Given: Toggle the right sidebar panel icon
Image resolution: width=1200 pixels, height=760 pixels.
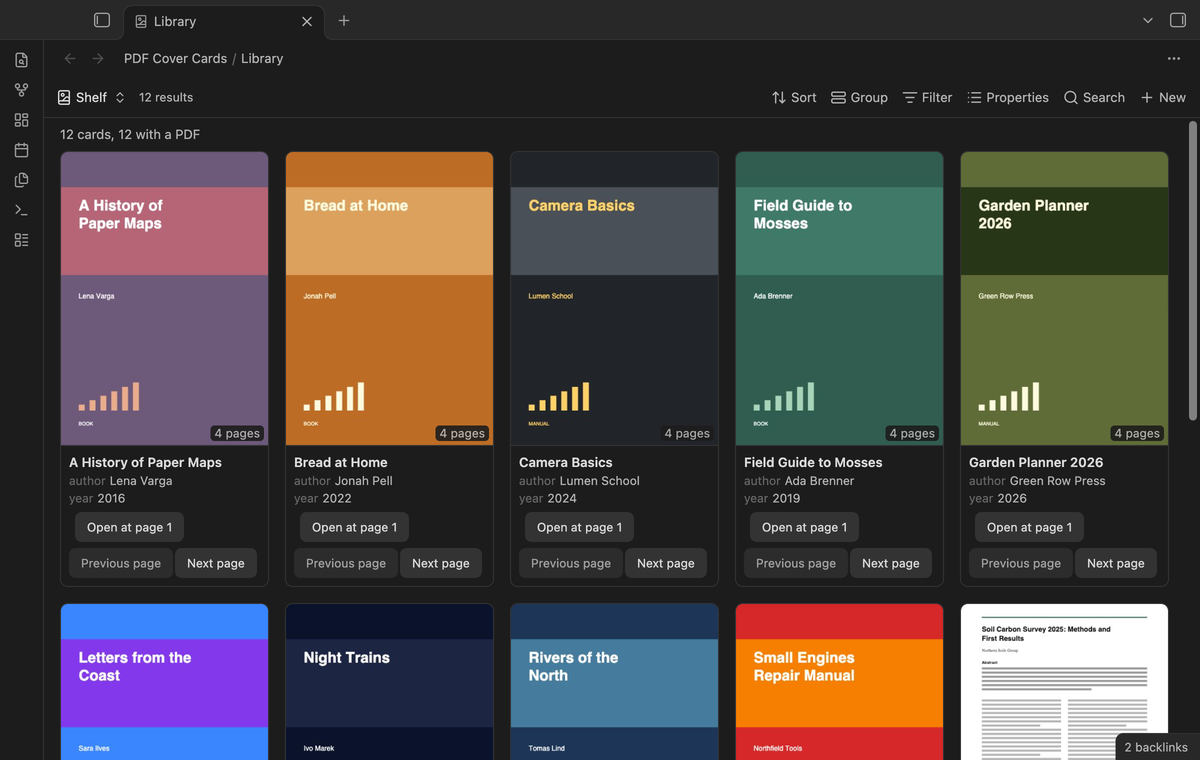Looking at the screenshot, I should 1177,20.
